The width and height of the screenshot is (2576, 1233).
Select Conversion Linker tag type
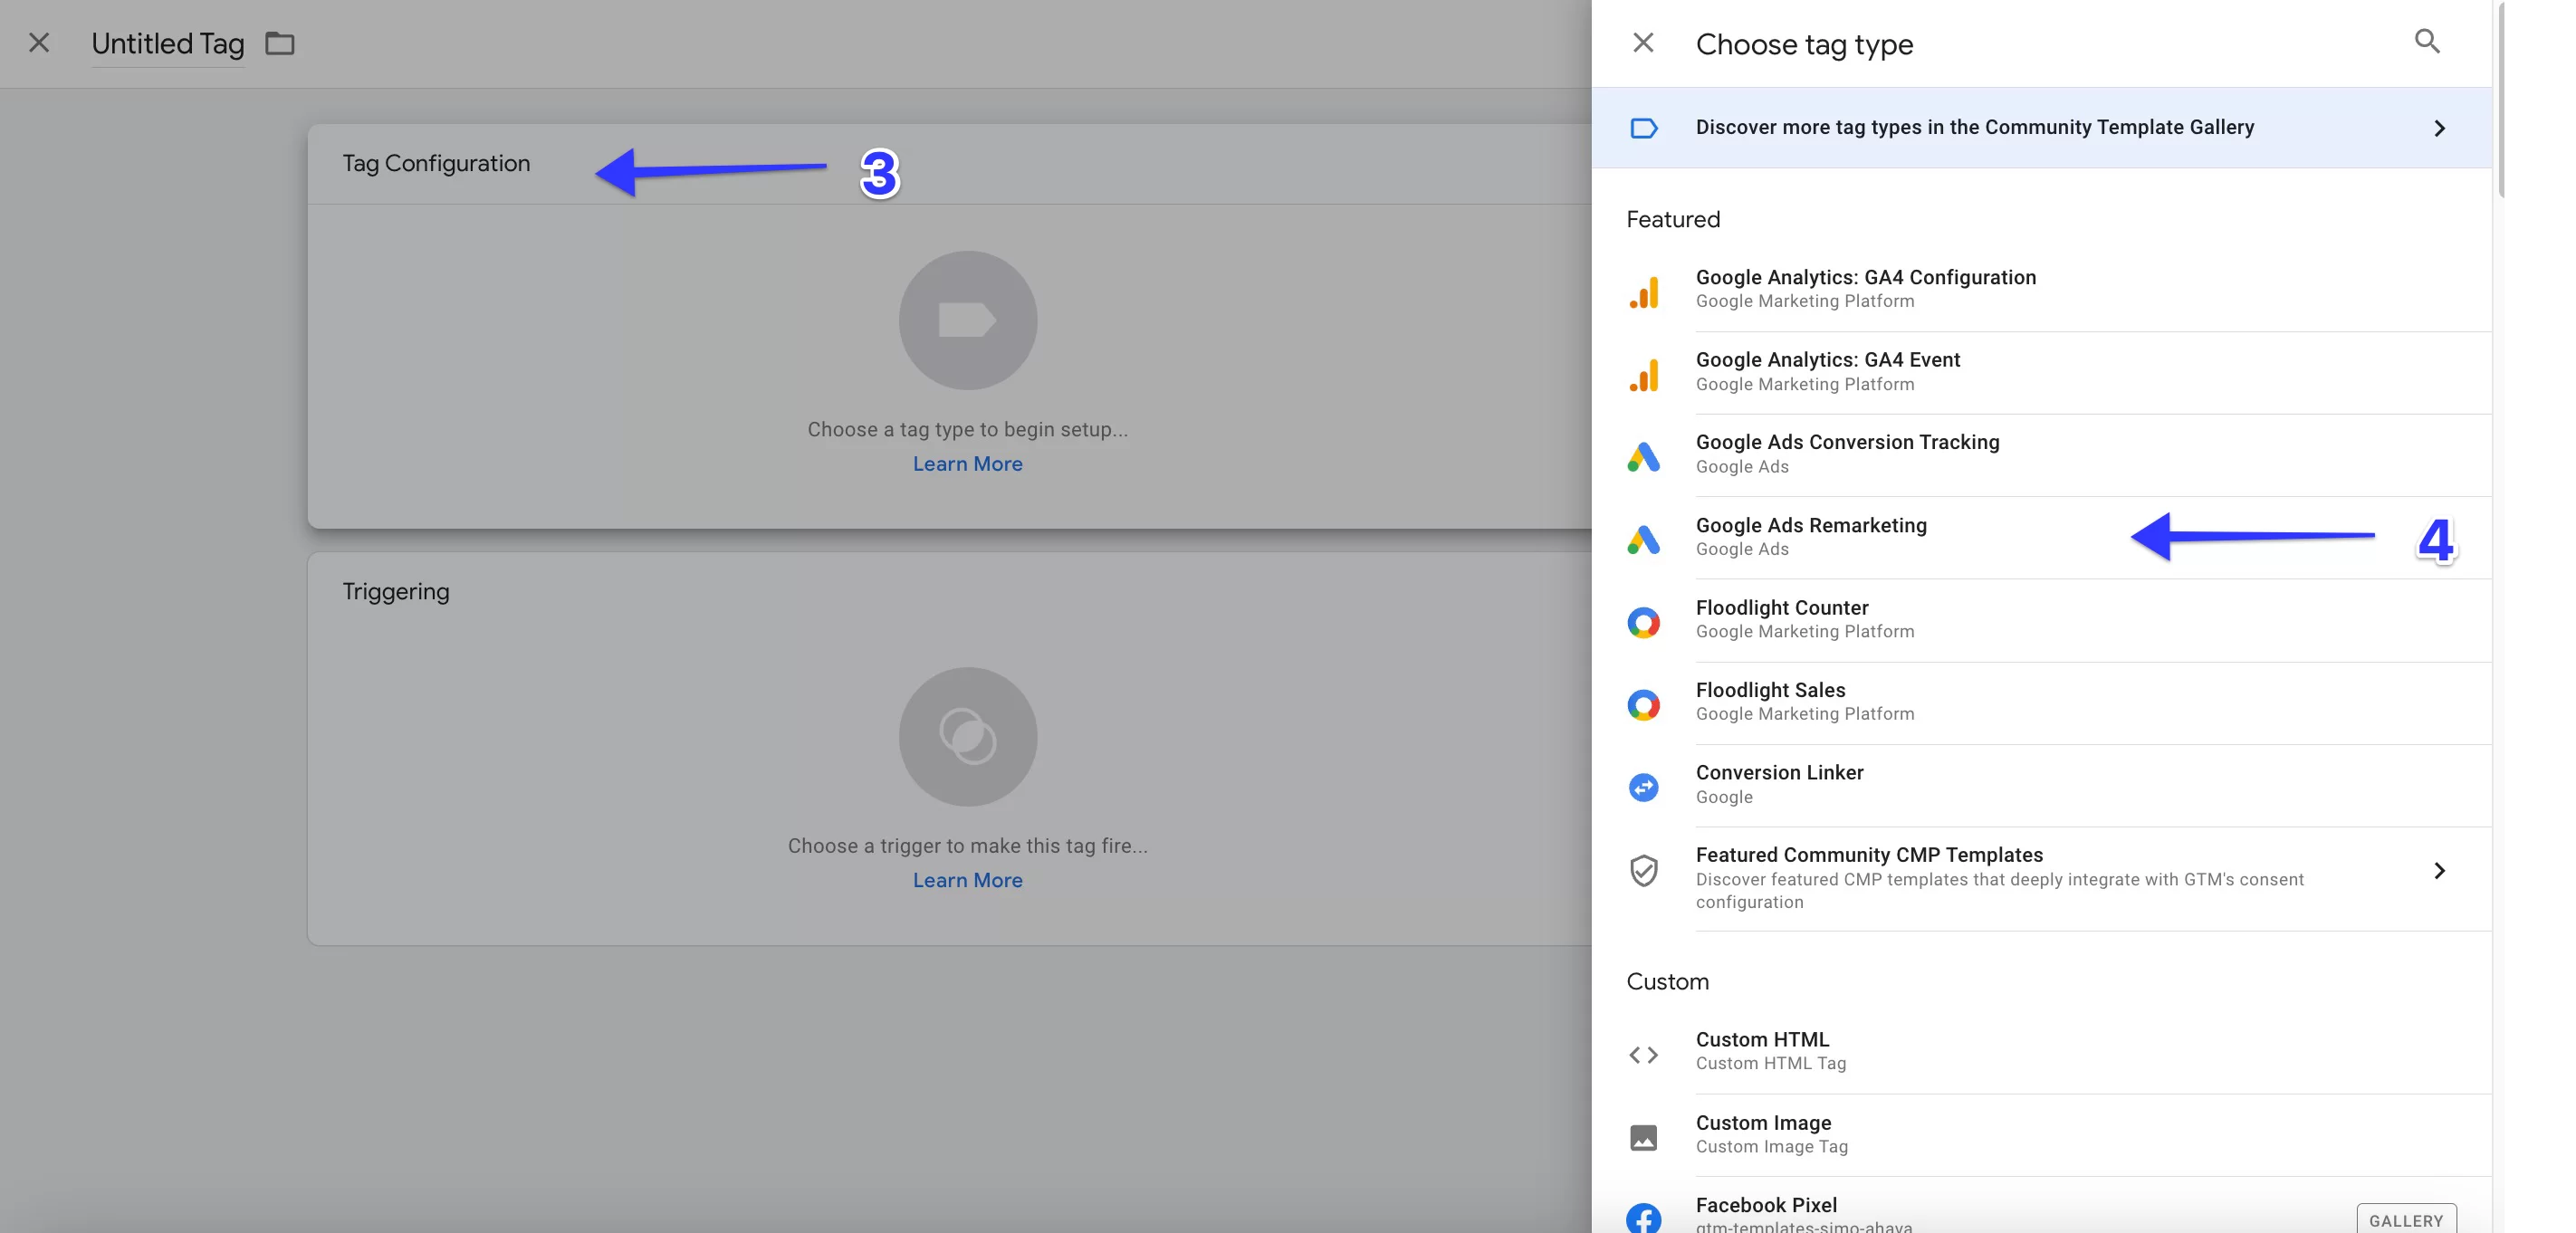click(x=2041, y=785)
